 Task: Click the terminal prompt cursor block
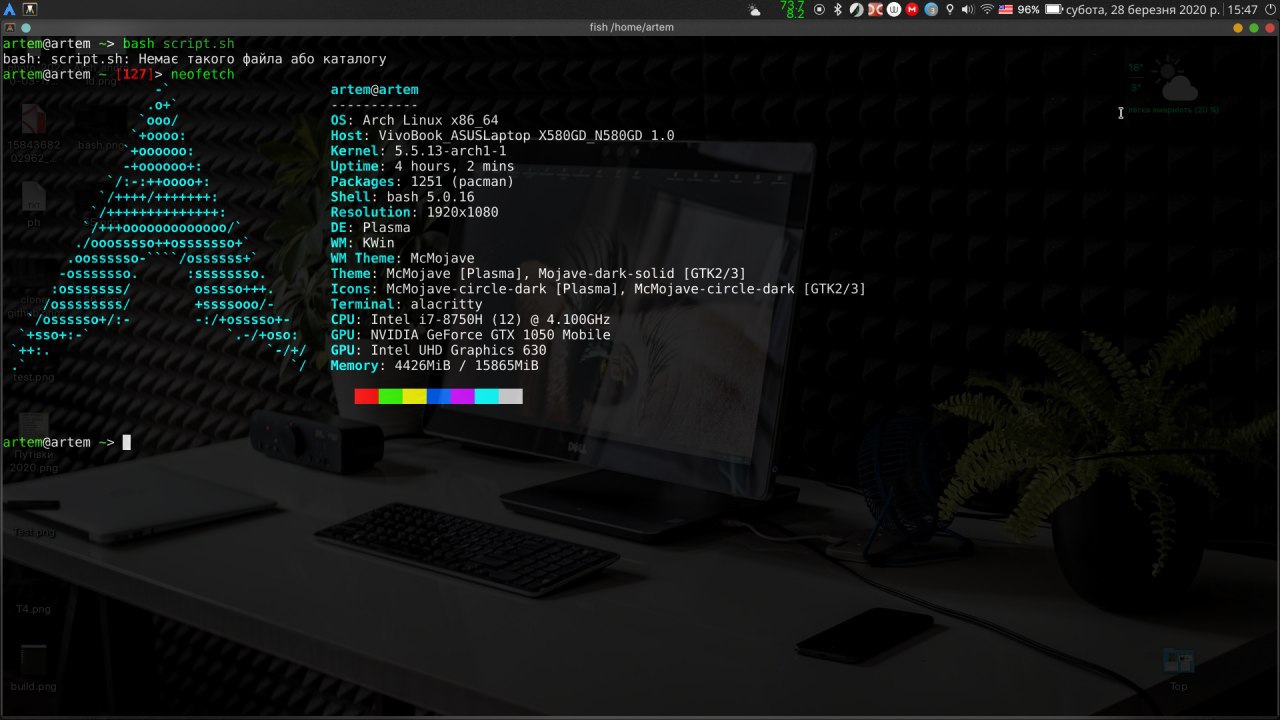pyautogui.click(x=127, y=442)
